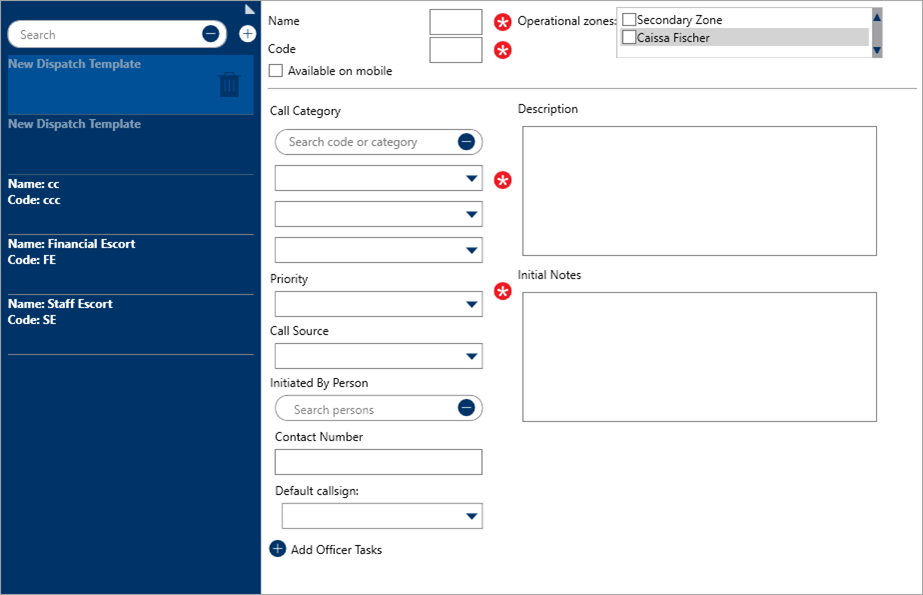Clear the Call Category search field icon
The height and width of the screenshot is (595, 923).
(x=466, y=142)
